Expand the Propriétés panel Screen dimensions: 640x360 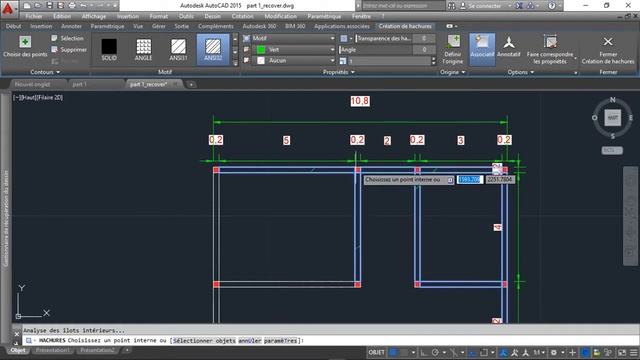338,72
